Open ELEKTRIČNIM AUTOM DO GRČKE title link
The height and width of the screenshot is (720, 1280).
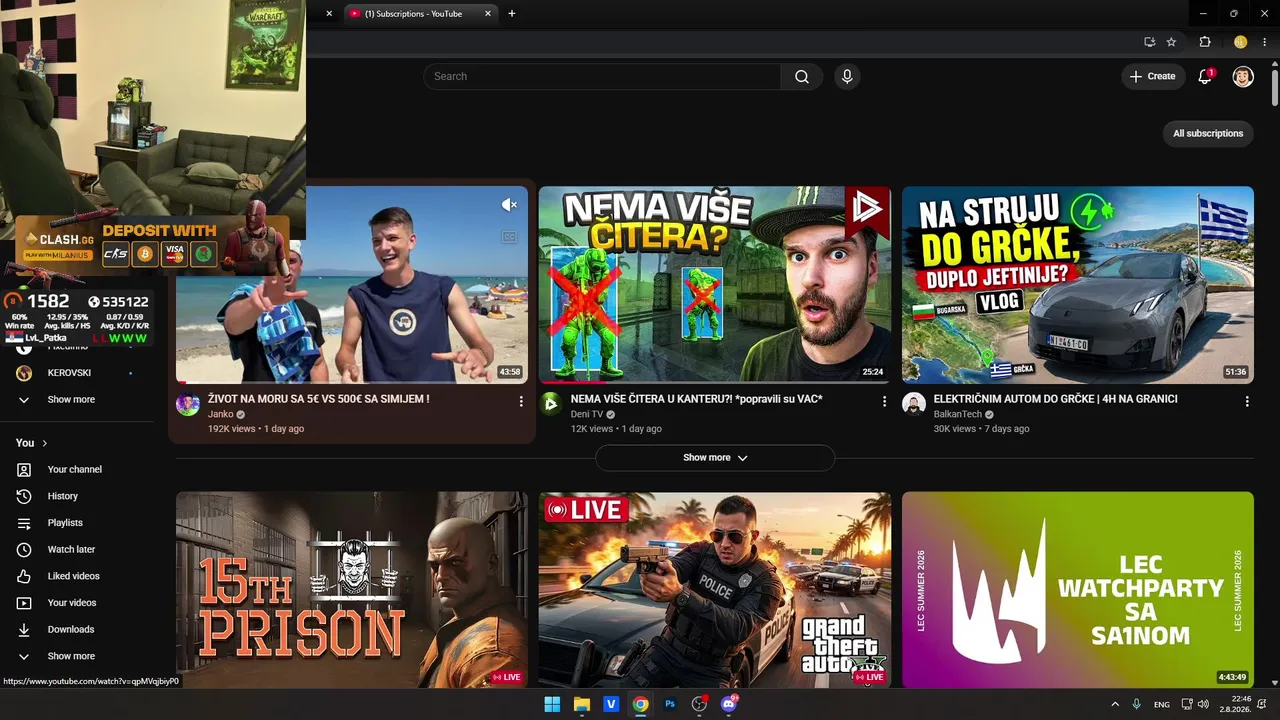[x=1055, y=399]
